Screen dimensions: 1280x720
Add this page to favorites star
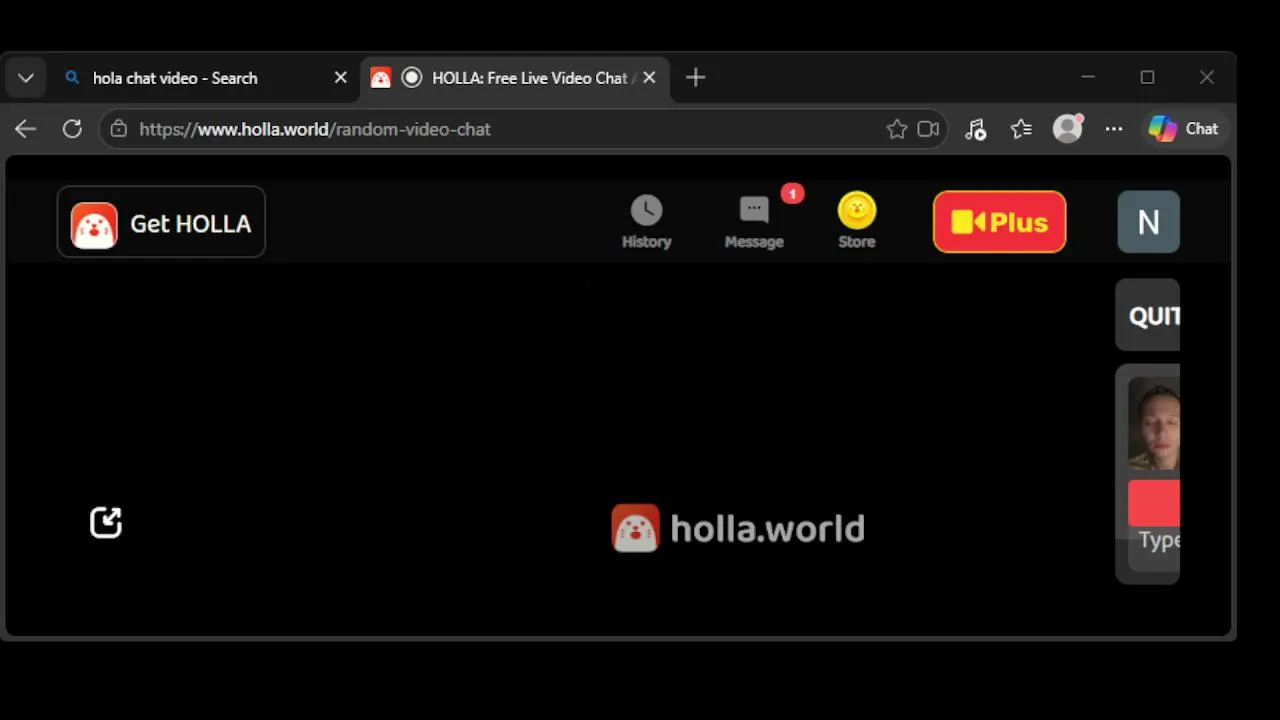click(897, 129)
